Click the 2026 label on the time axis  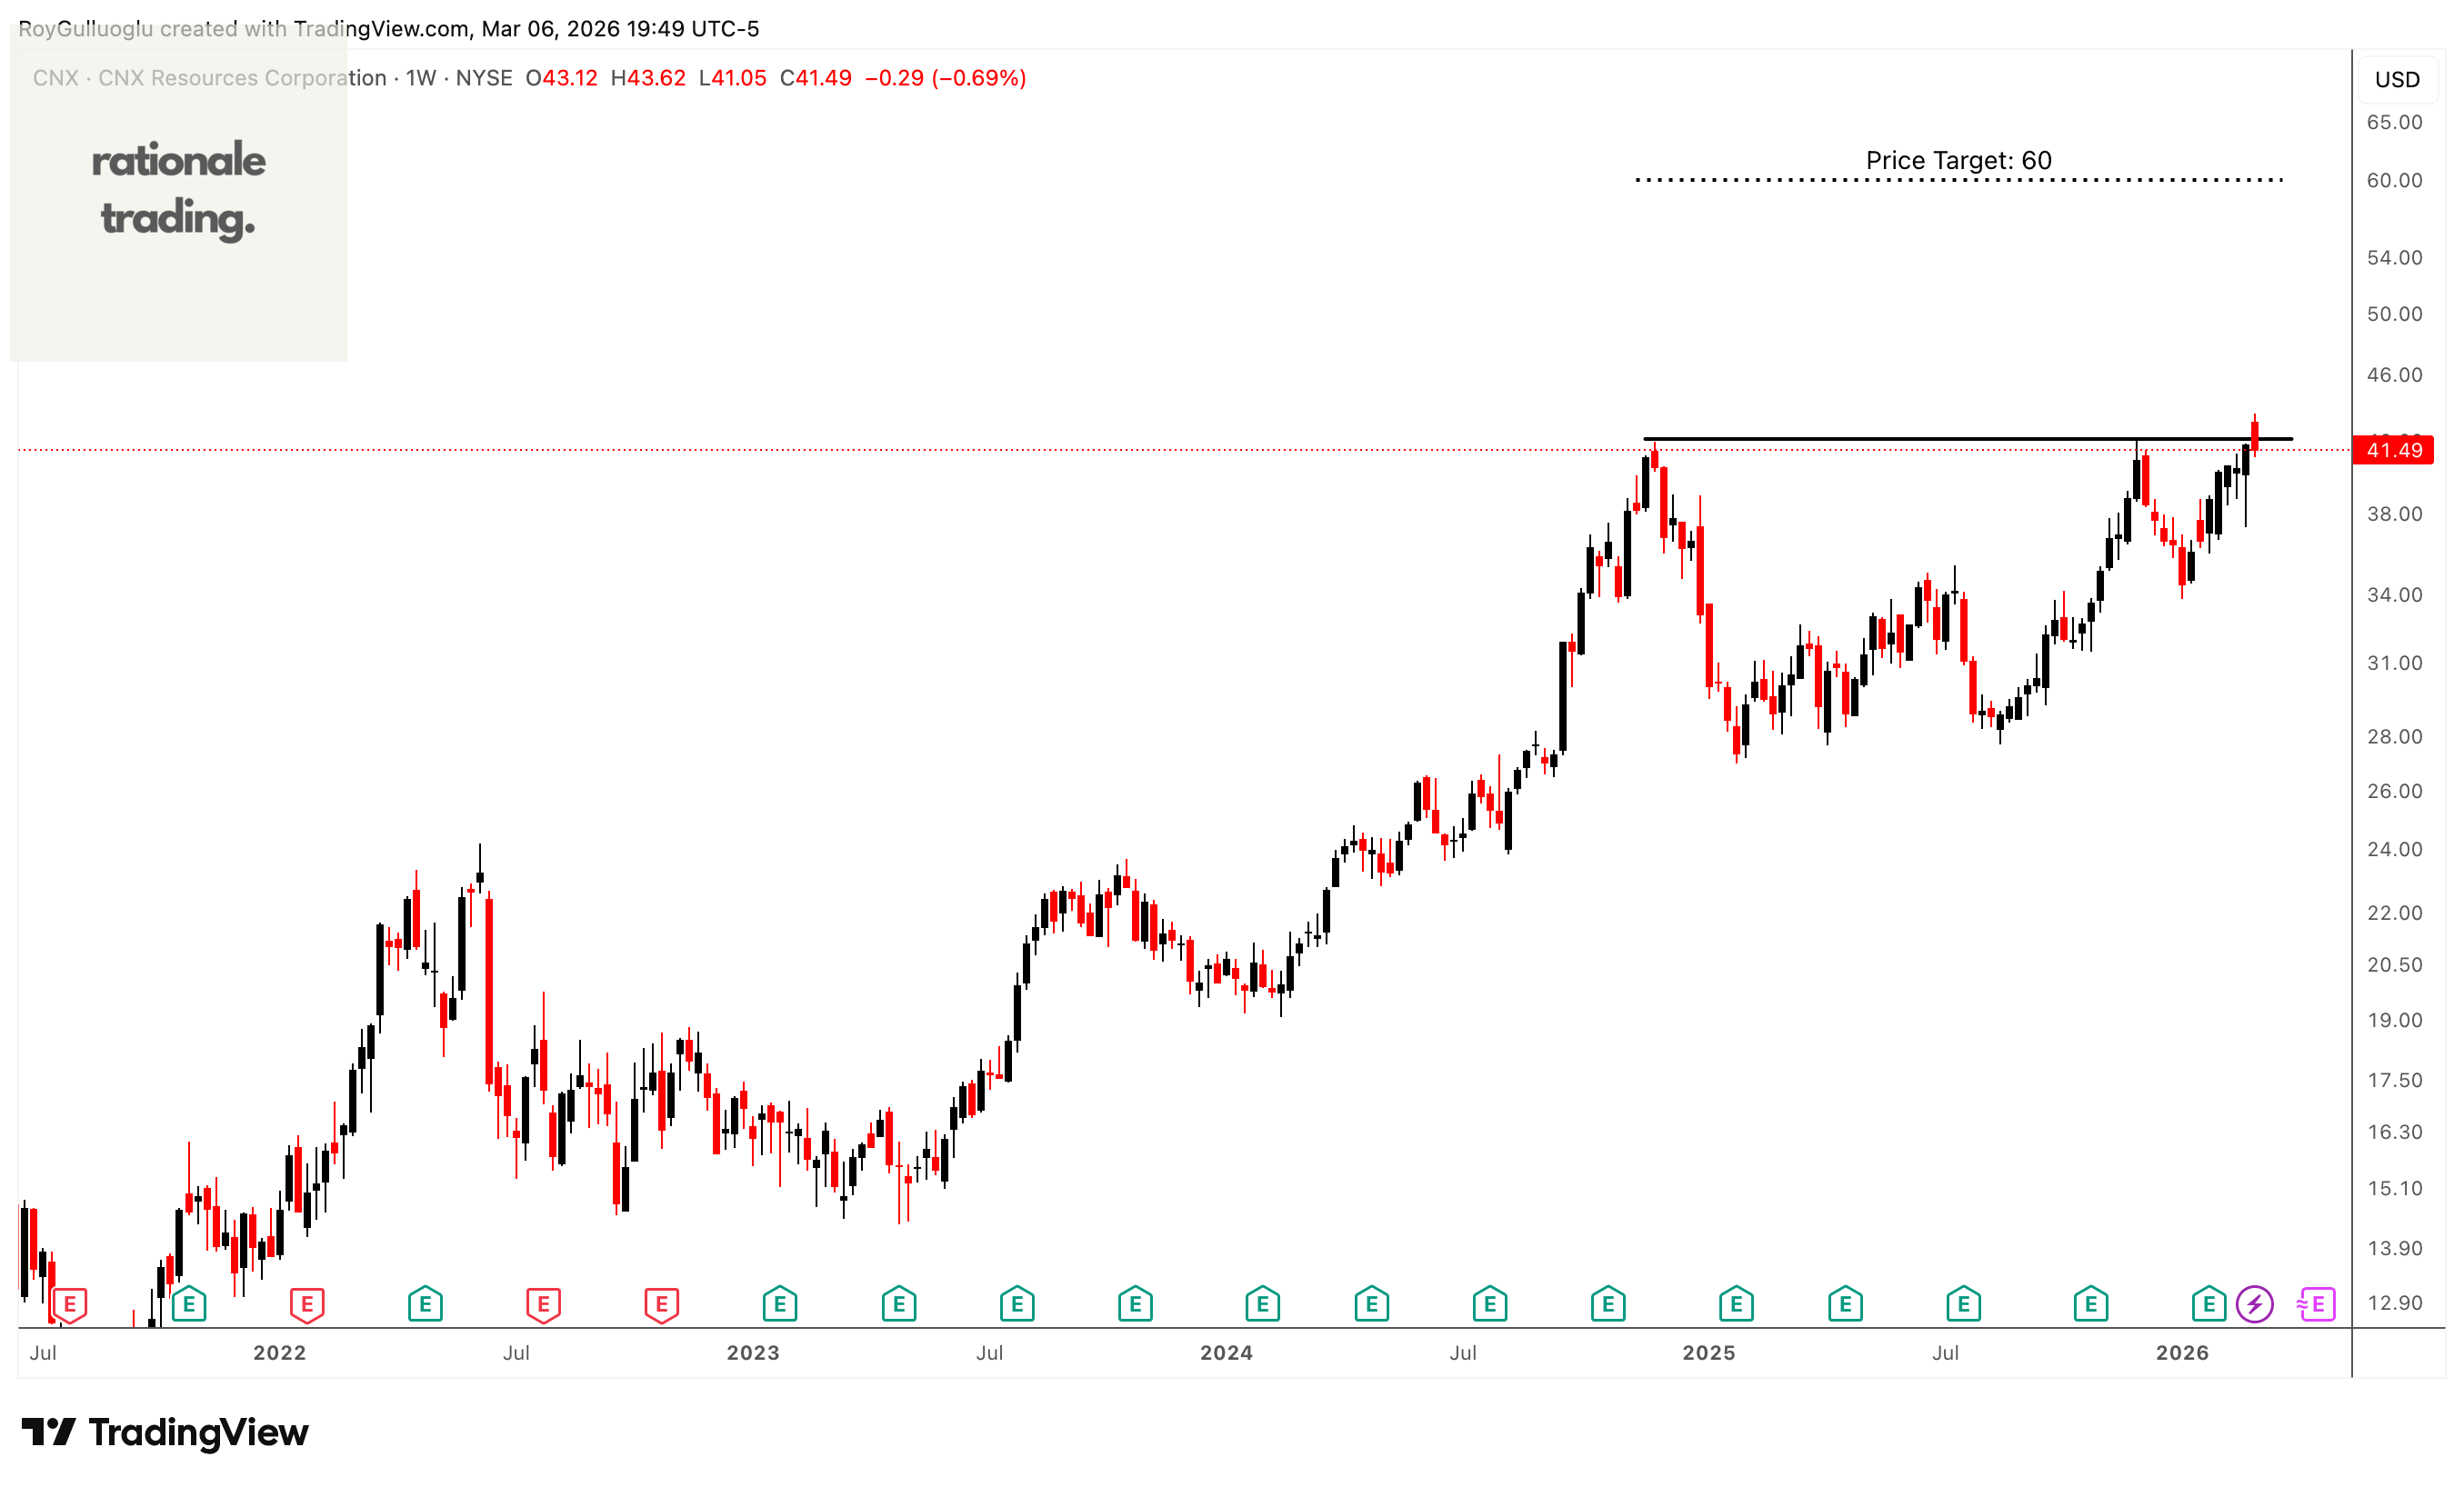[2182, 1353]
